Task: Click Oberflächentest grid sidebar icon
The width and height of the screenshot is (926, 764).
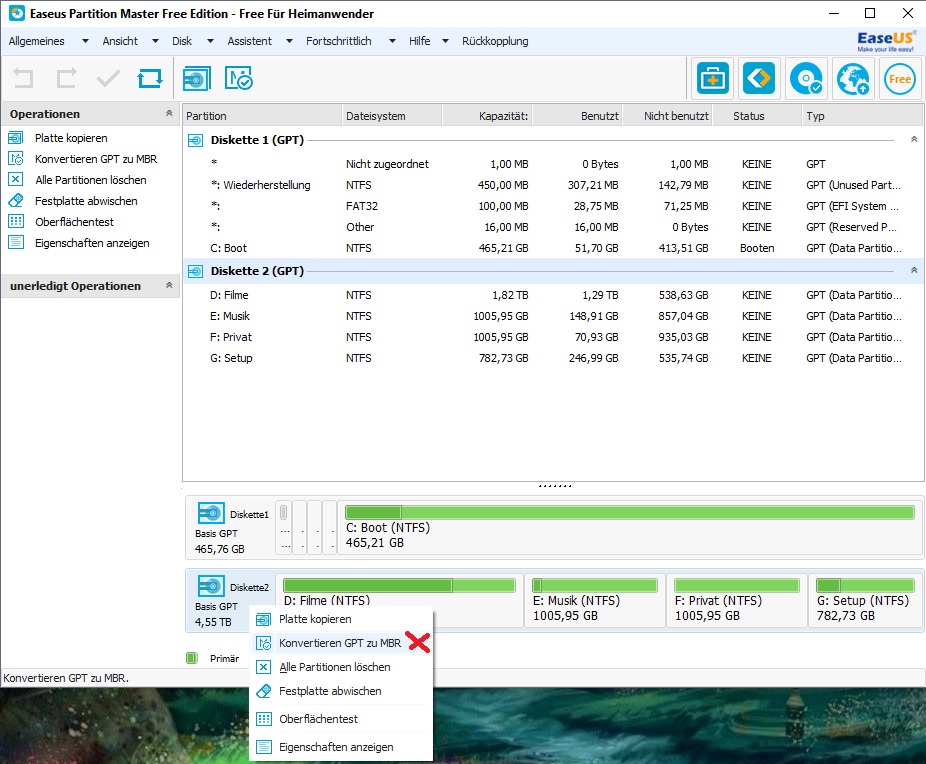Action: pyautogui.click(x=16, y=221)
